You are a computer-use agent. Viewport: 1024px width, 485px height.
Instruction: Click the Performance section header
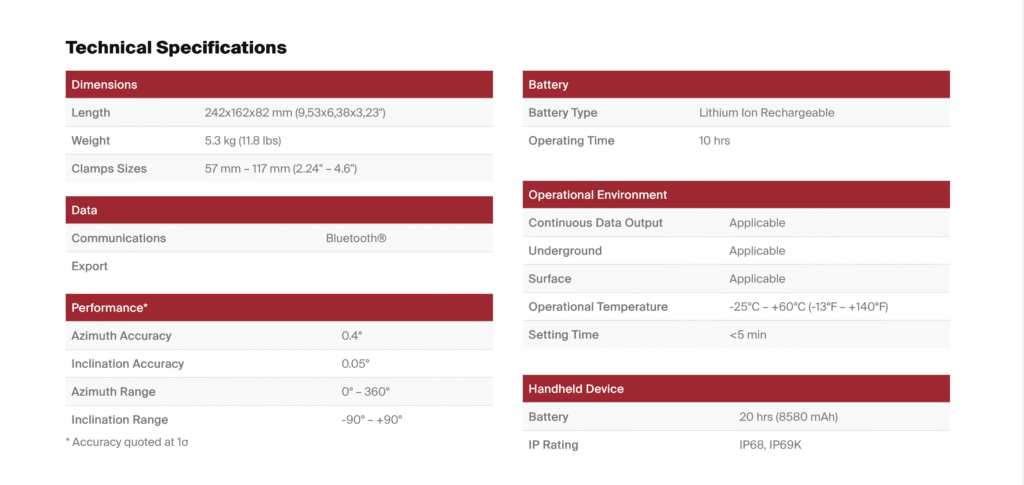point(109,308)
